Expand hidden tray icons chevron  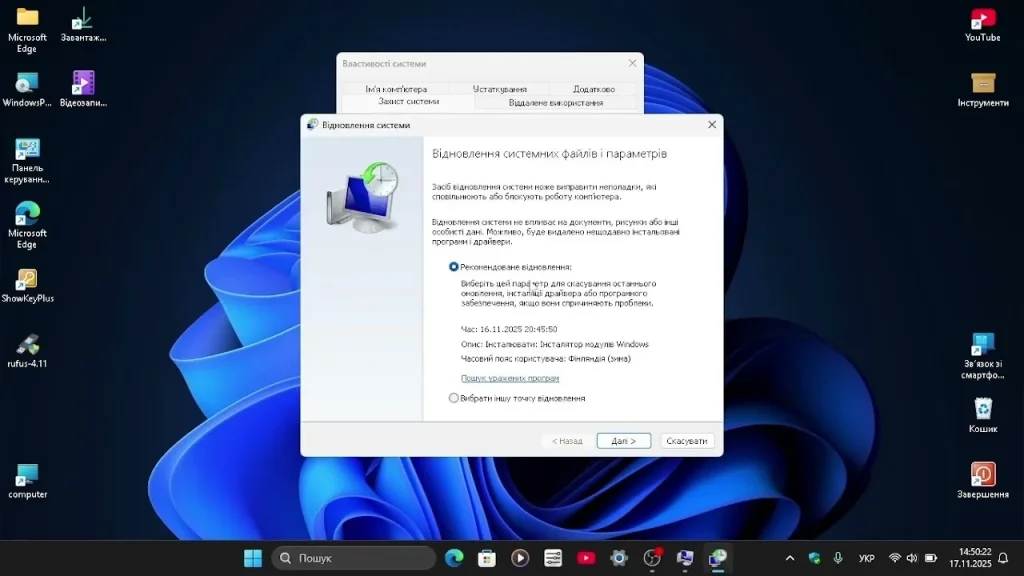790,558
